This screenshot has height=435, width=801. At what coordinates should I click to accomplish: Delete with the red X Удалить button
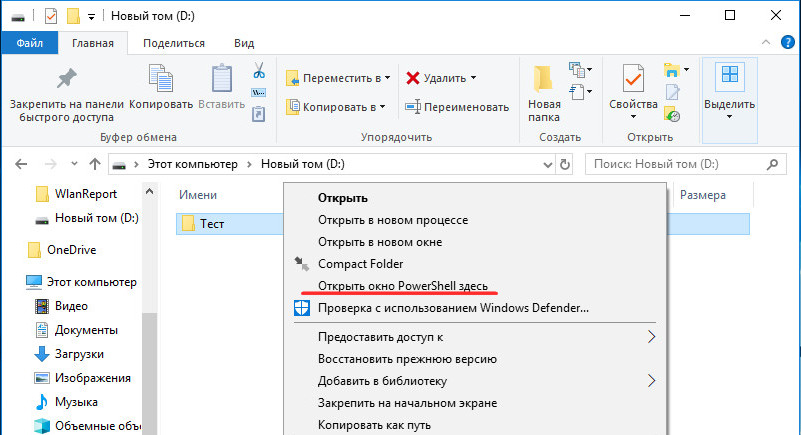click(436, 78)
